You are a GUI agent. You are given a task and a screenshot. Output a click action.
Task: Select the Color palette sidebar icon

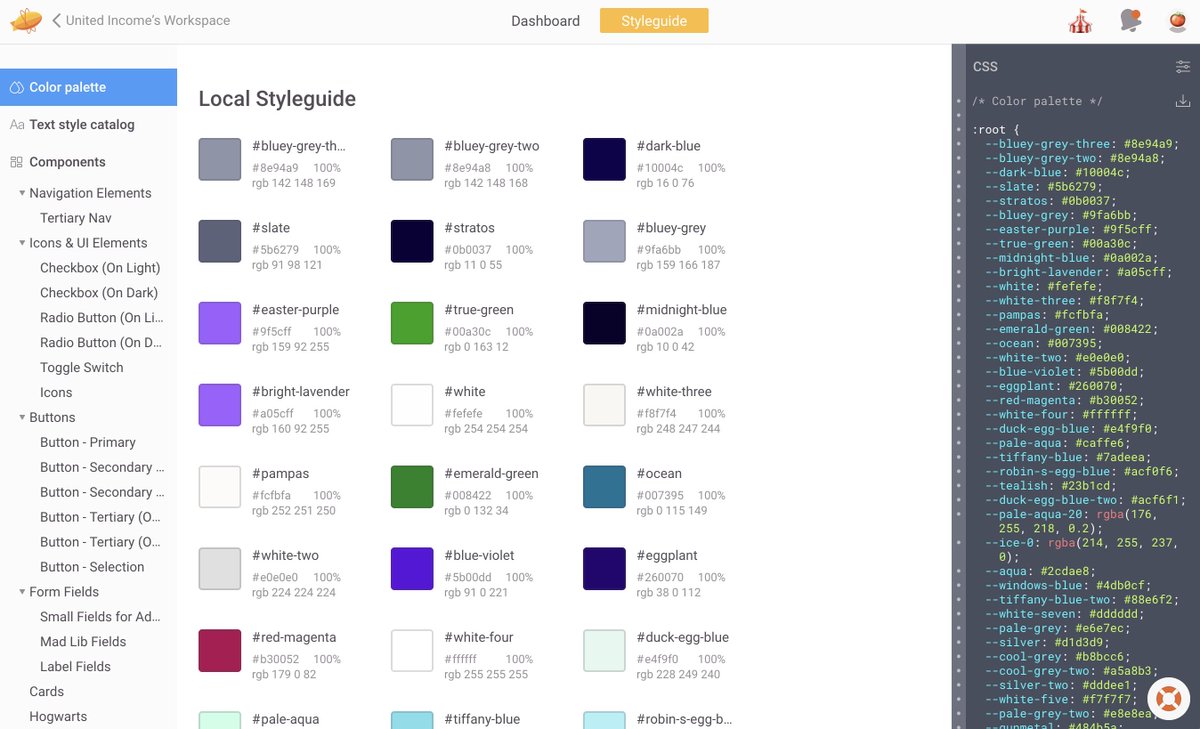pos(15,87)
